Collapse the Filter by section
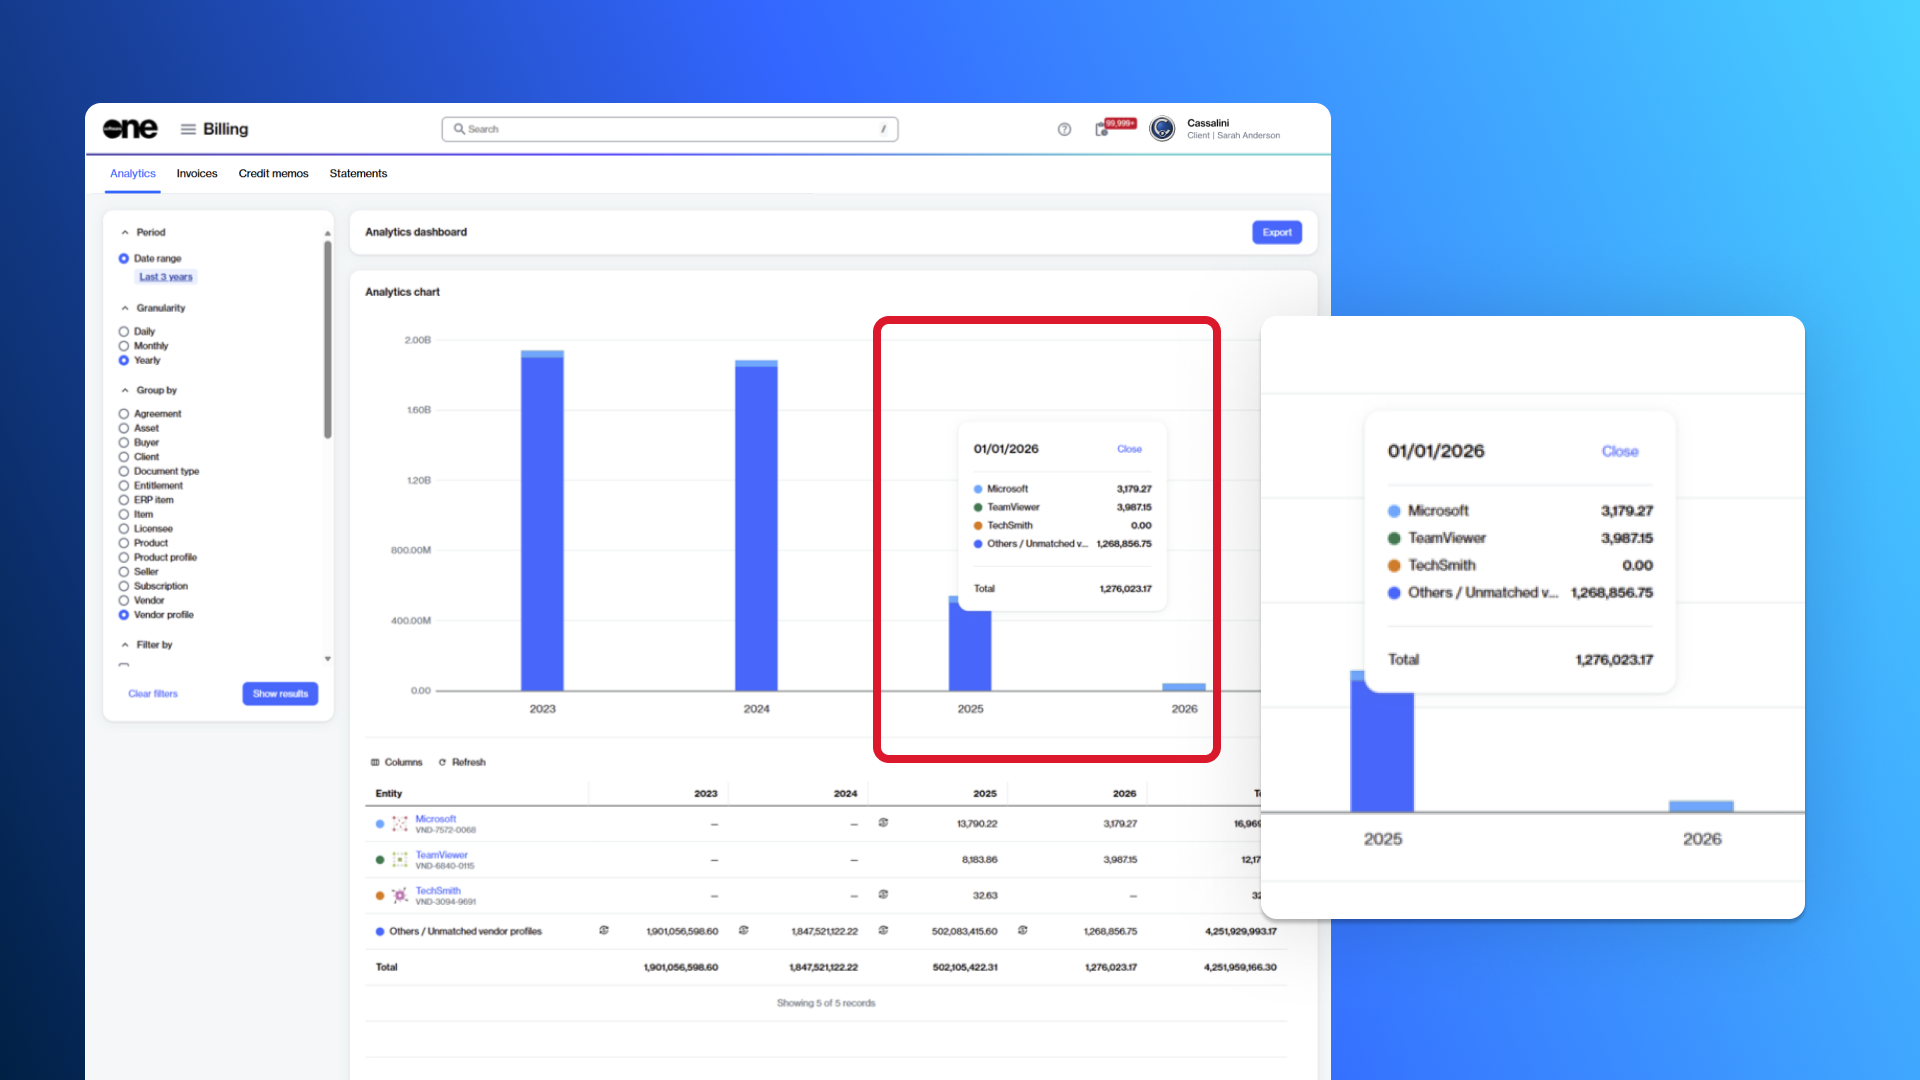 125,645
